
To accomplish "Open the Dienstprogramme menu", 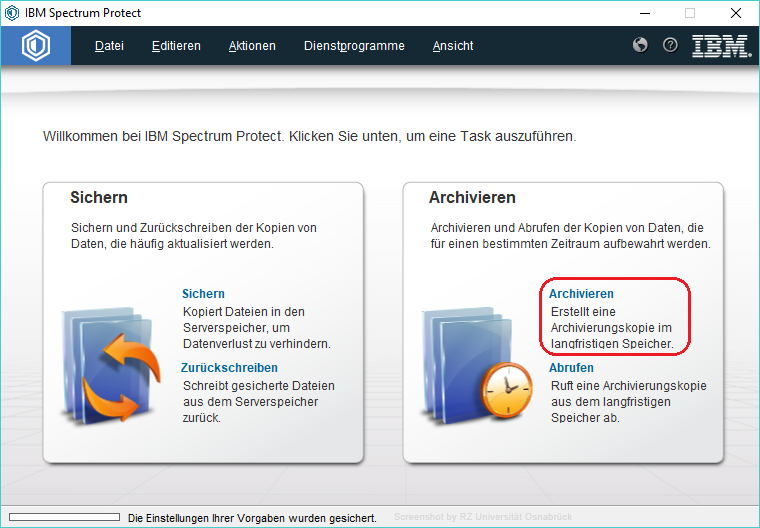I will (x=354, y=46).
